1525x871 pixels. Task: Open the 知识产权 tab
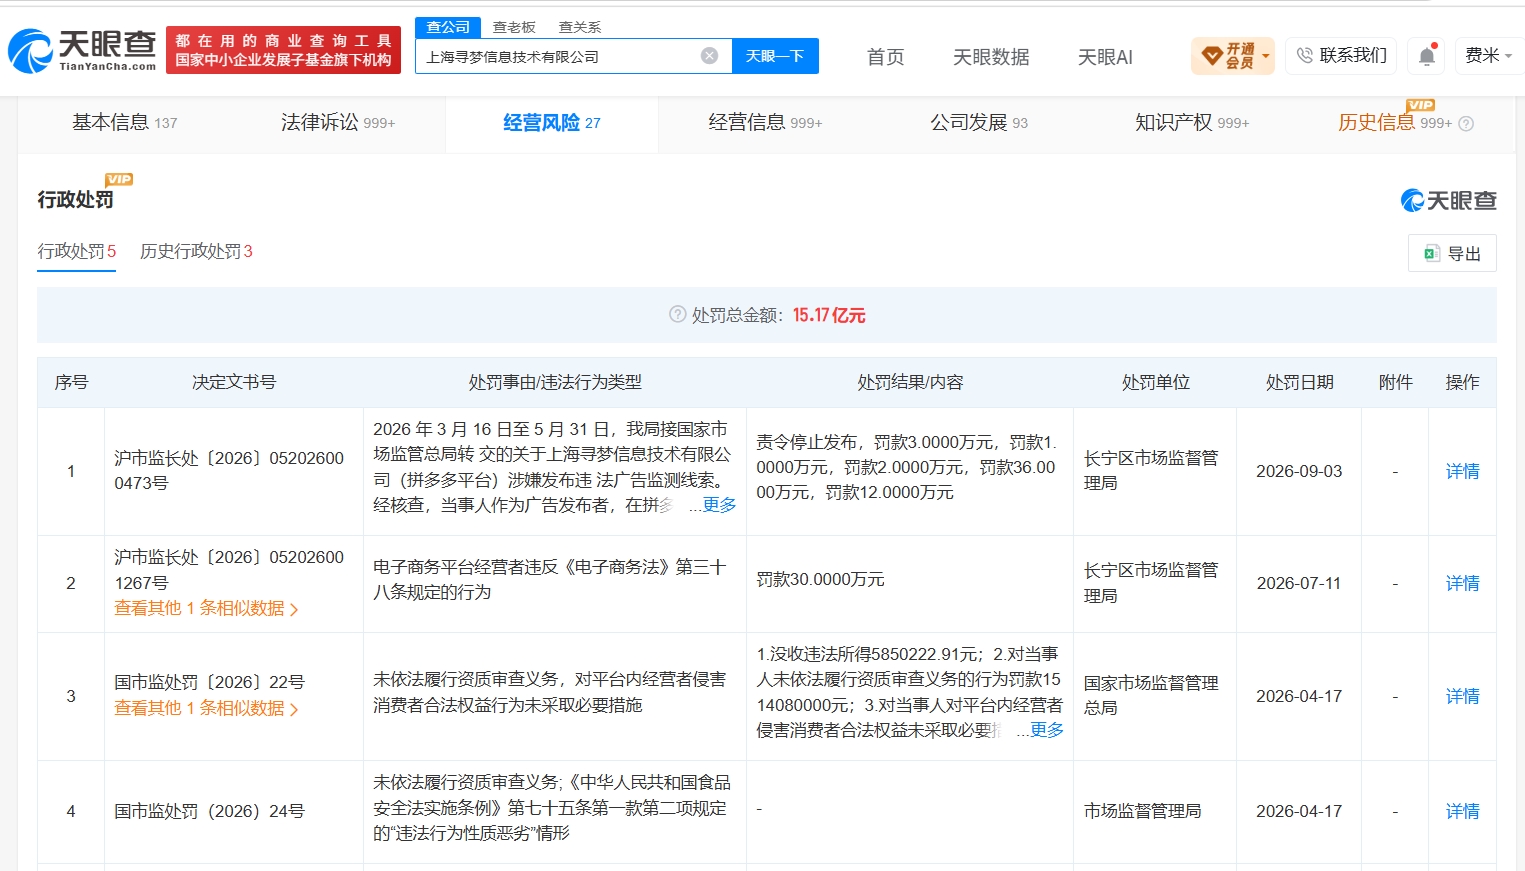coord(1192,123)
